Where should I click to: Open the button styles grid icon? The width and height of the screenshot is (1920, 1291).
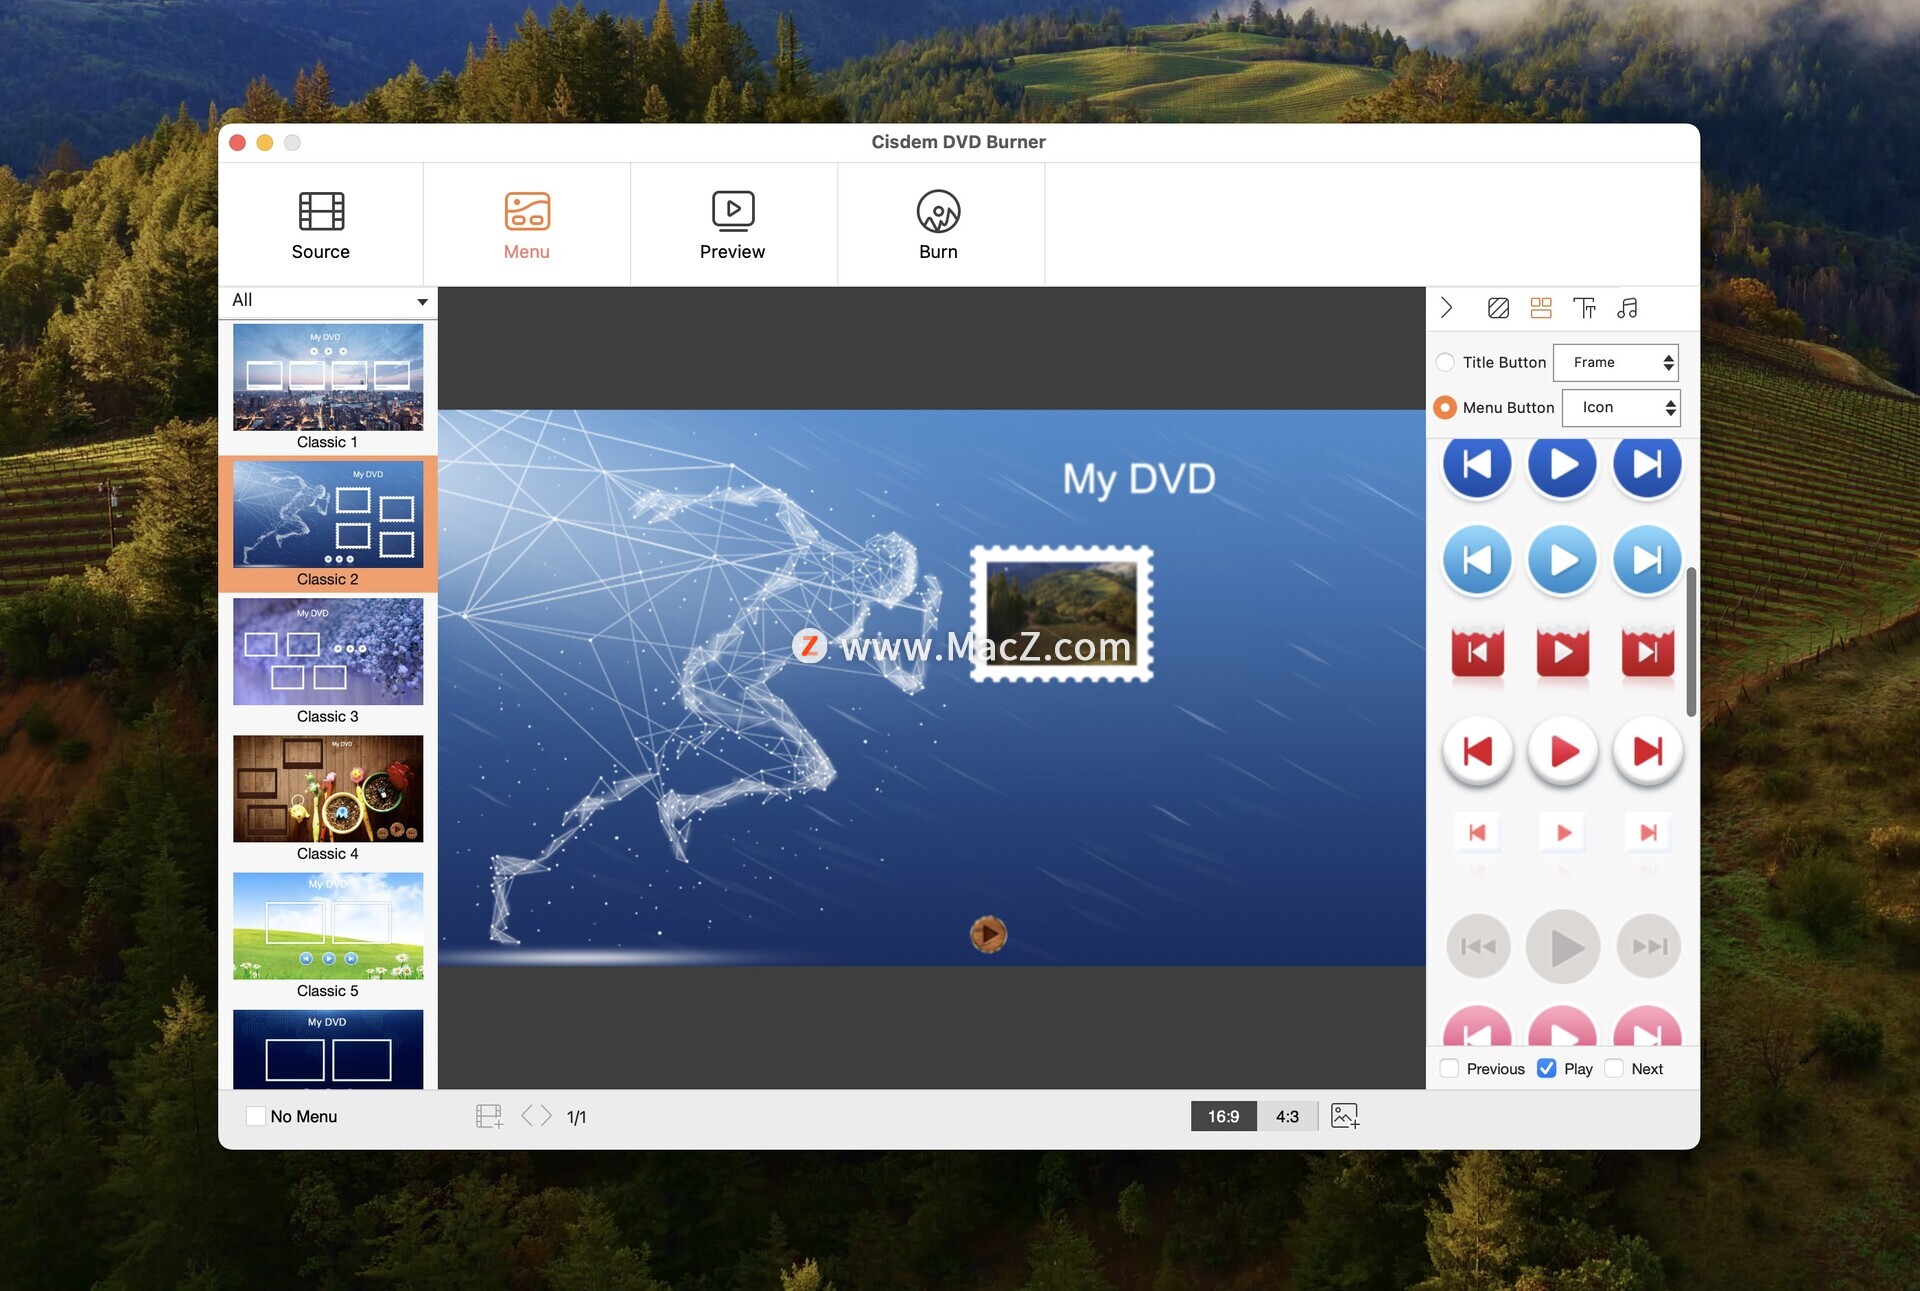[x=1541, y=308]
